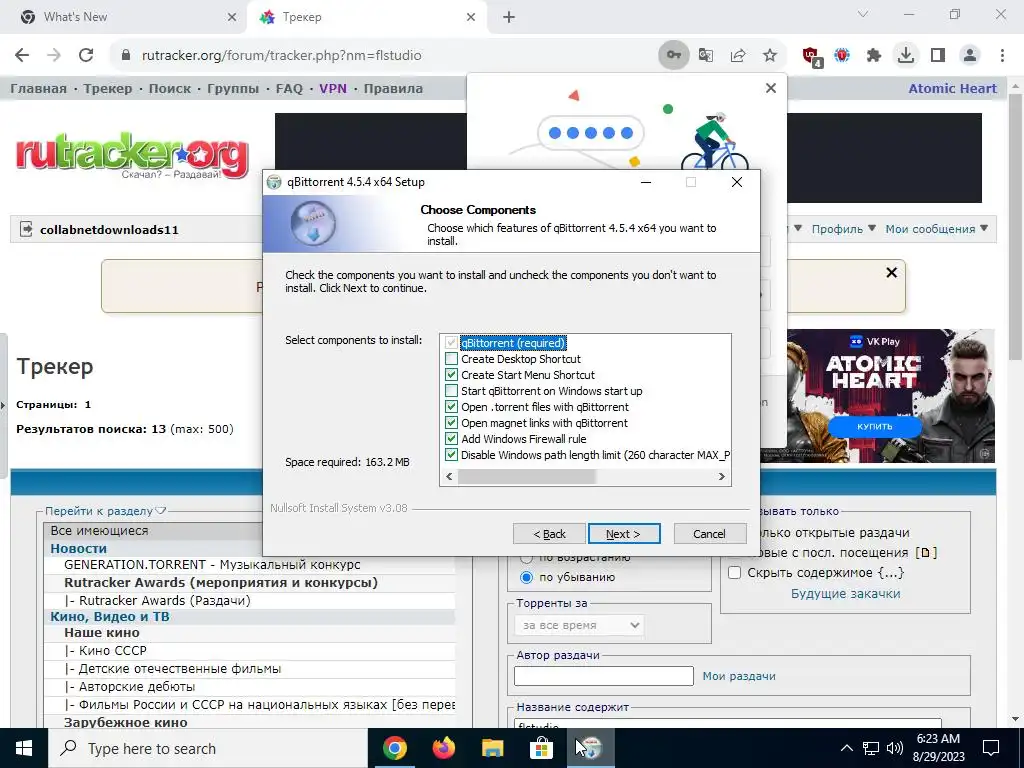Open the Мои раздачи link
Viewport: 1024px width, 768px height.
[739, 676]
